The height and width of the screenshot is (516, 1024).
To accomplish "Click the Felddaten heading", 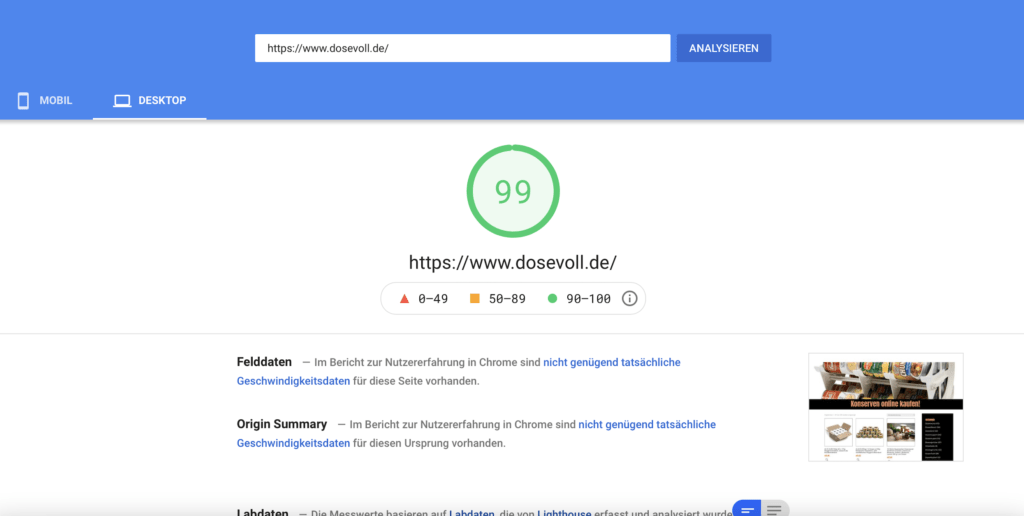I will [264, 362].
